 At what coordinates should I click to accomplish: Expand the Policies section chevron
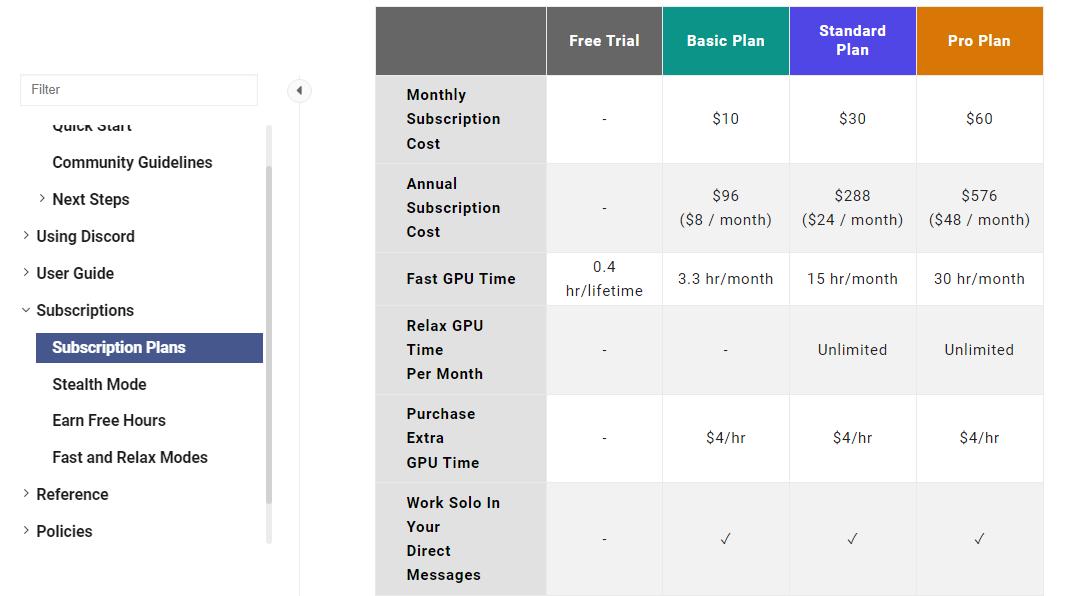tap(26, 531)
